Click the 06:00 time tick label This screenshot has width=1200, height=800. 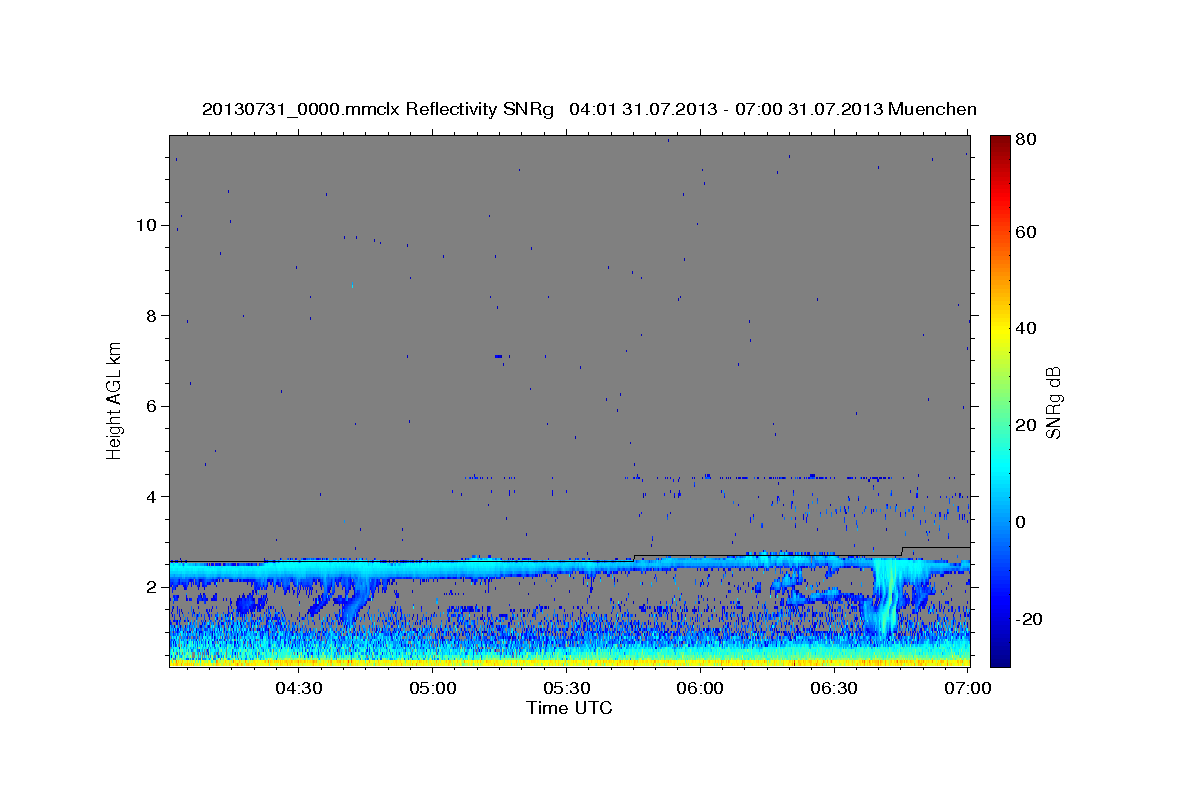click(x=700, y=688)
